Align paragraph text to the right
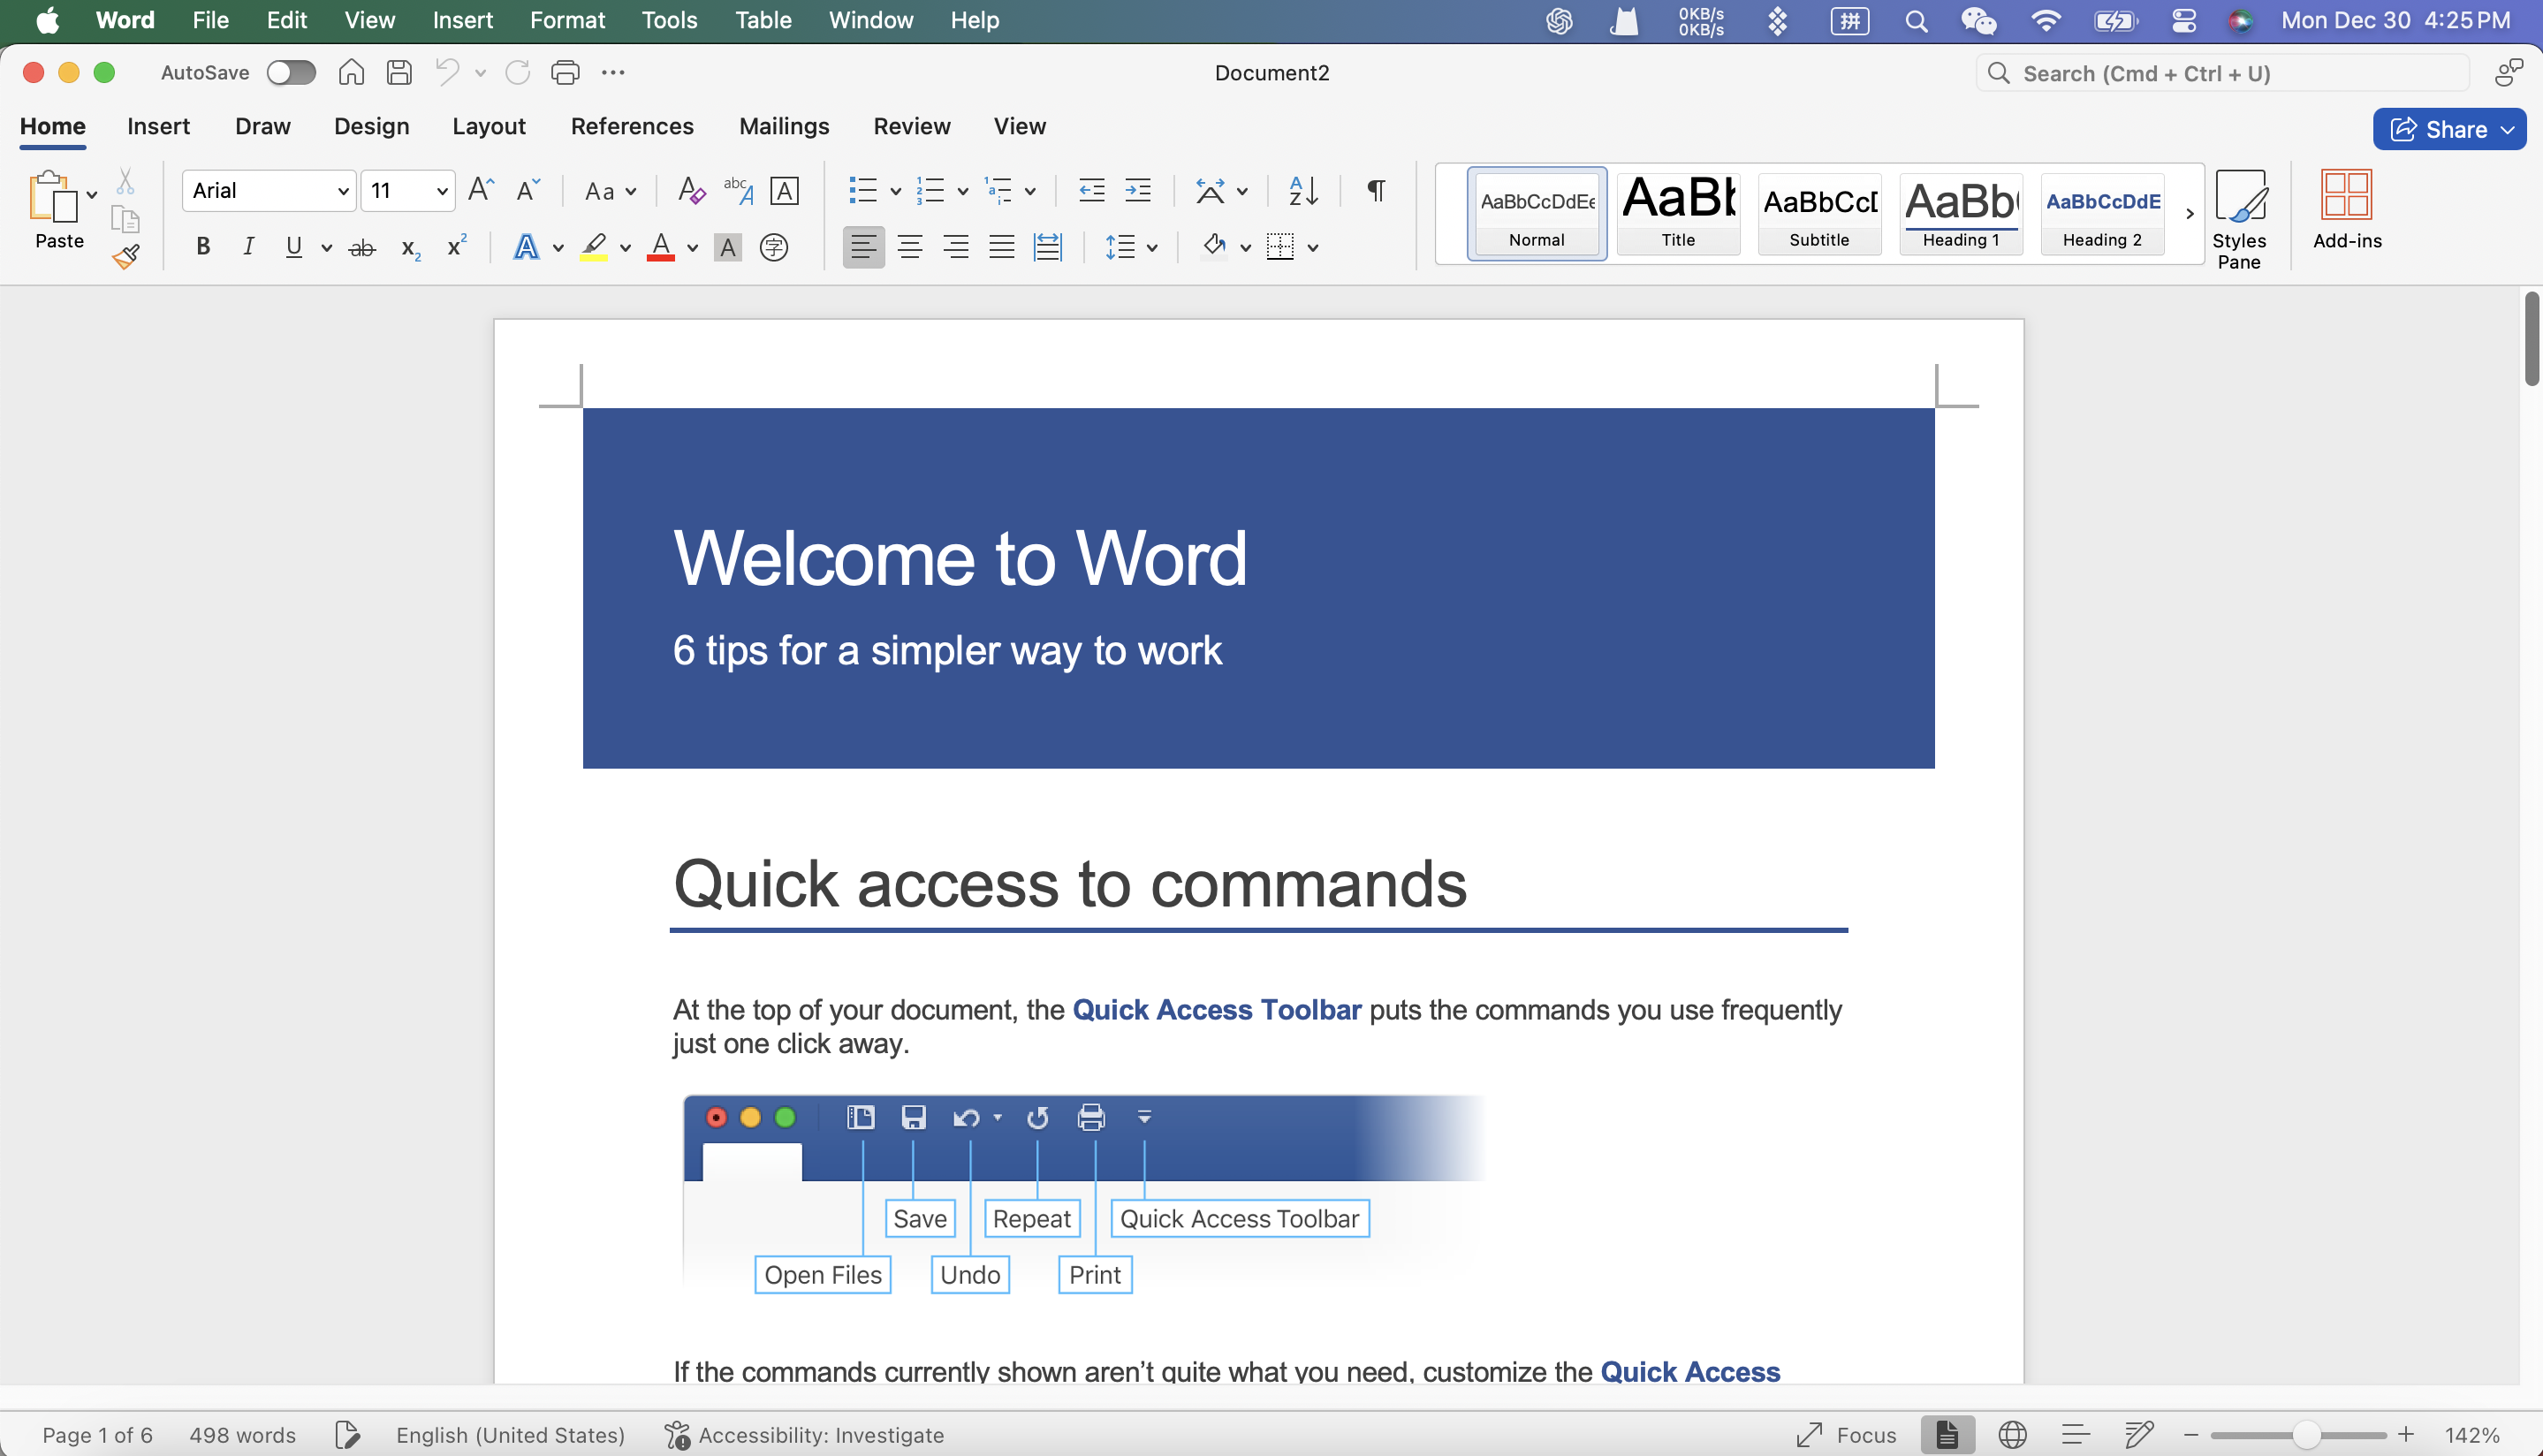 [956, 247]
